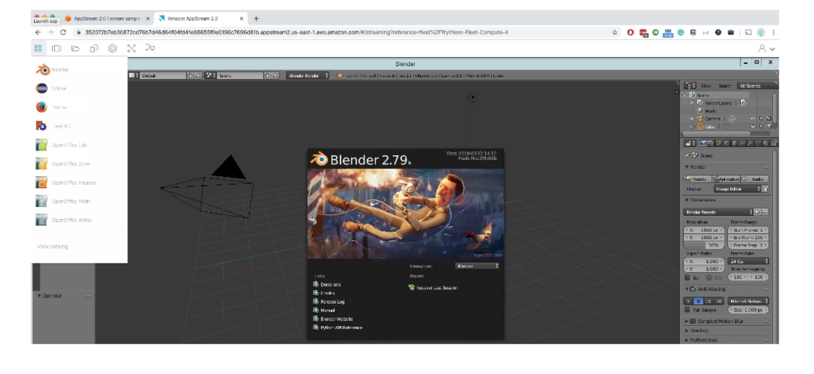This screenshot has width=814, height=374.
Task: Click Recover Last Session on splash
Action: [433, 287]
